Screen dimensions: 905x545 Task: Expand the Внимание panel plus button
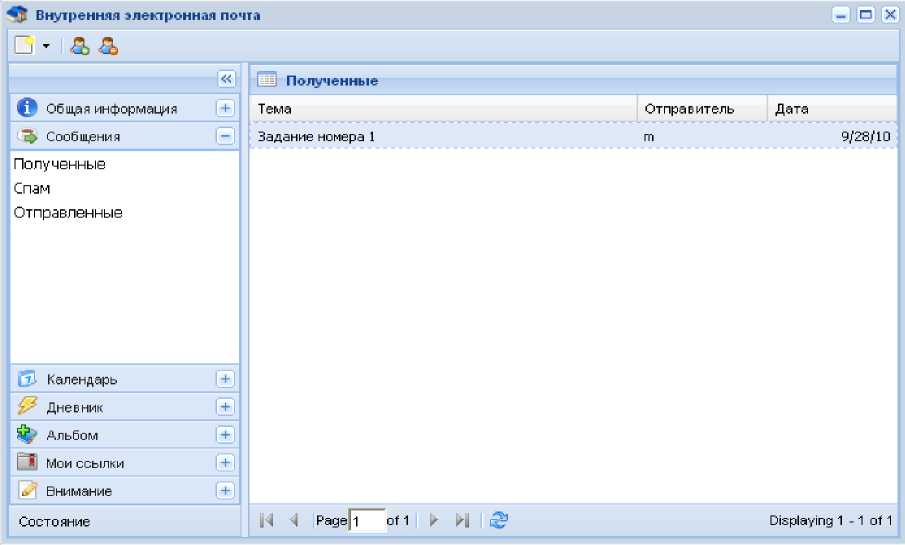point(225,490)
